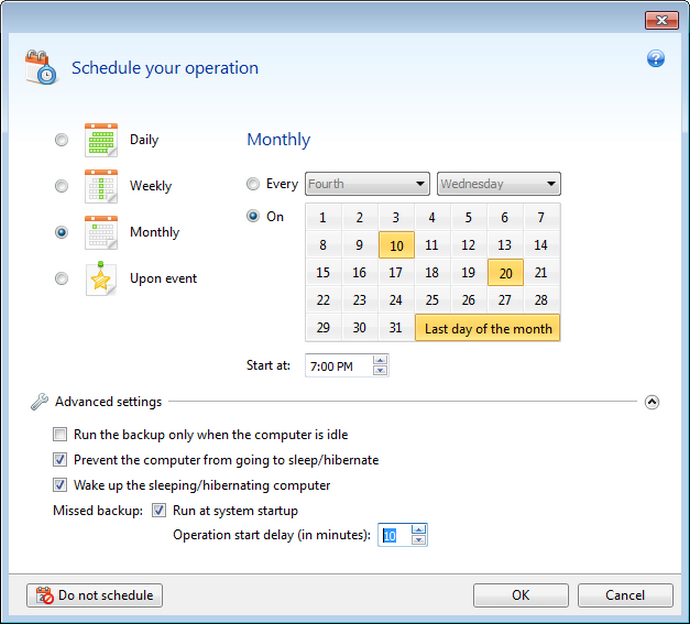Click the Advanced settings wrench icon
The image size is (690, 624).
point(39,402)
